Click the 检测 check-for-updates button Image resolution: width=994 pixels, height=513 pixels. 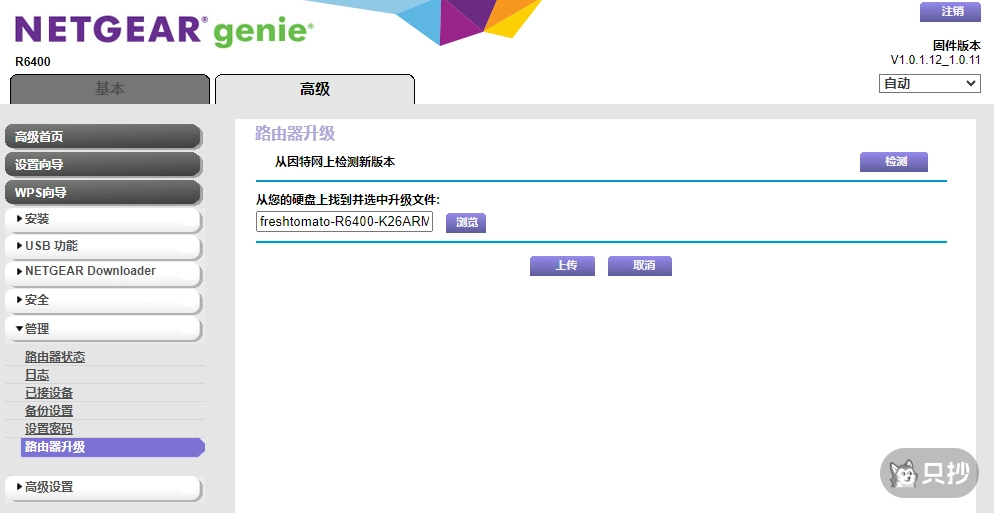pyautogui.click(x=893, y=162)
